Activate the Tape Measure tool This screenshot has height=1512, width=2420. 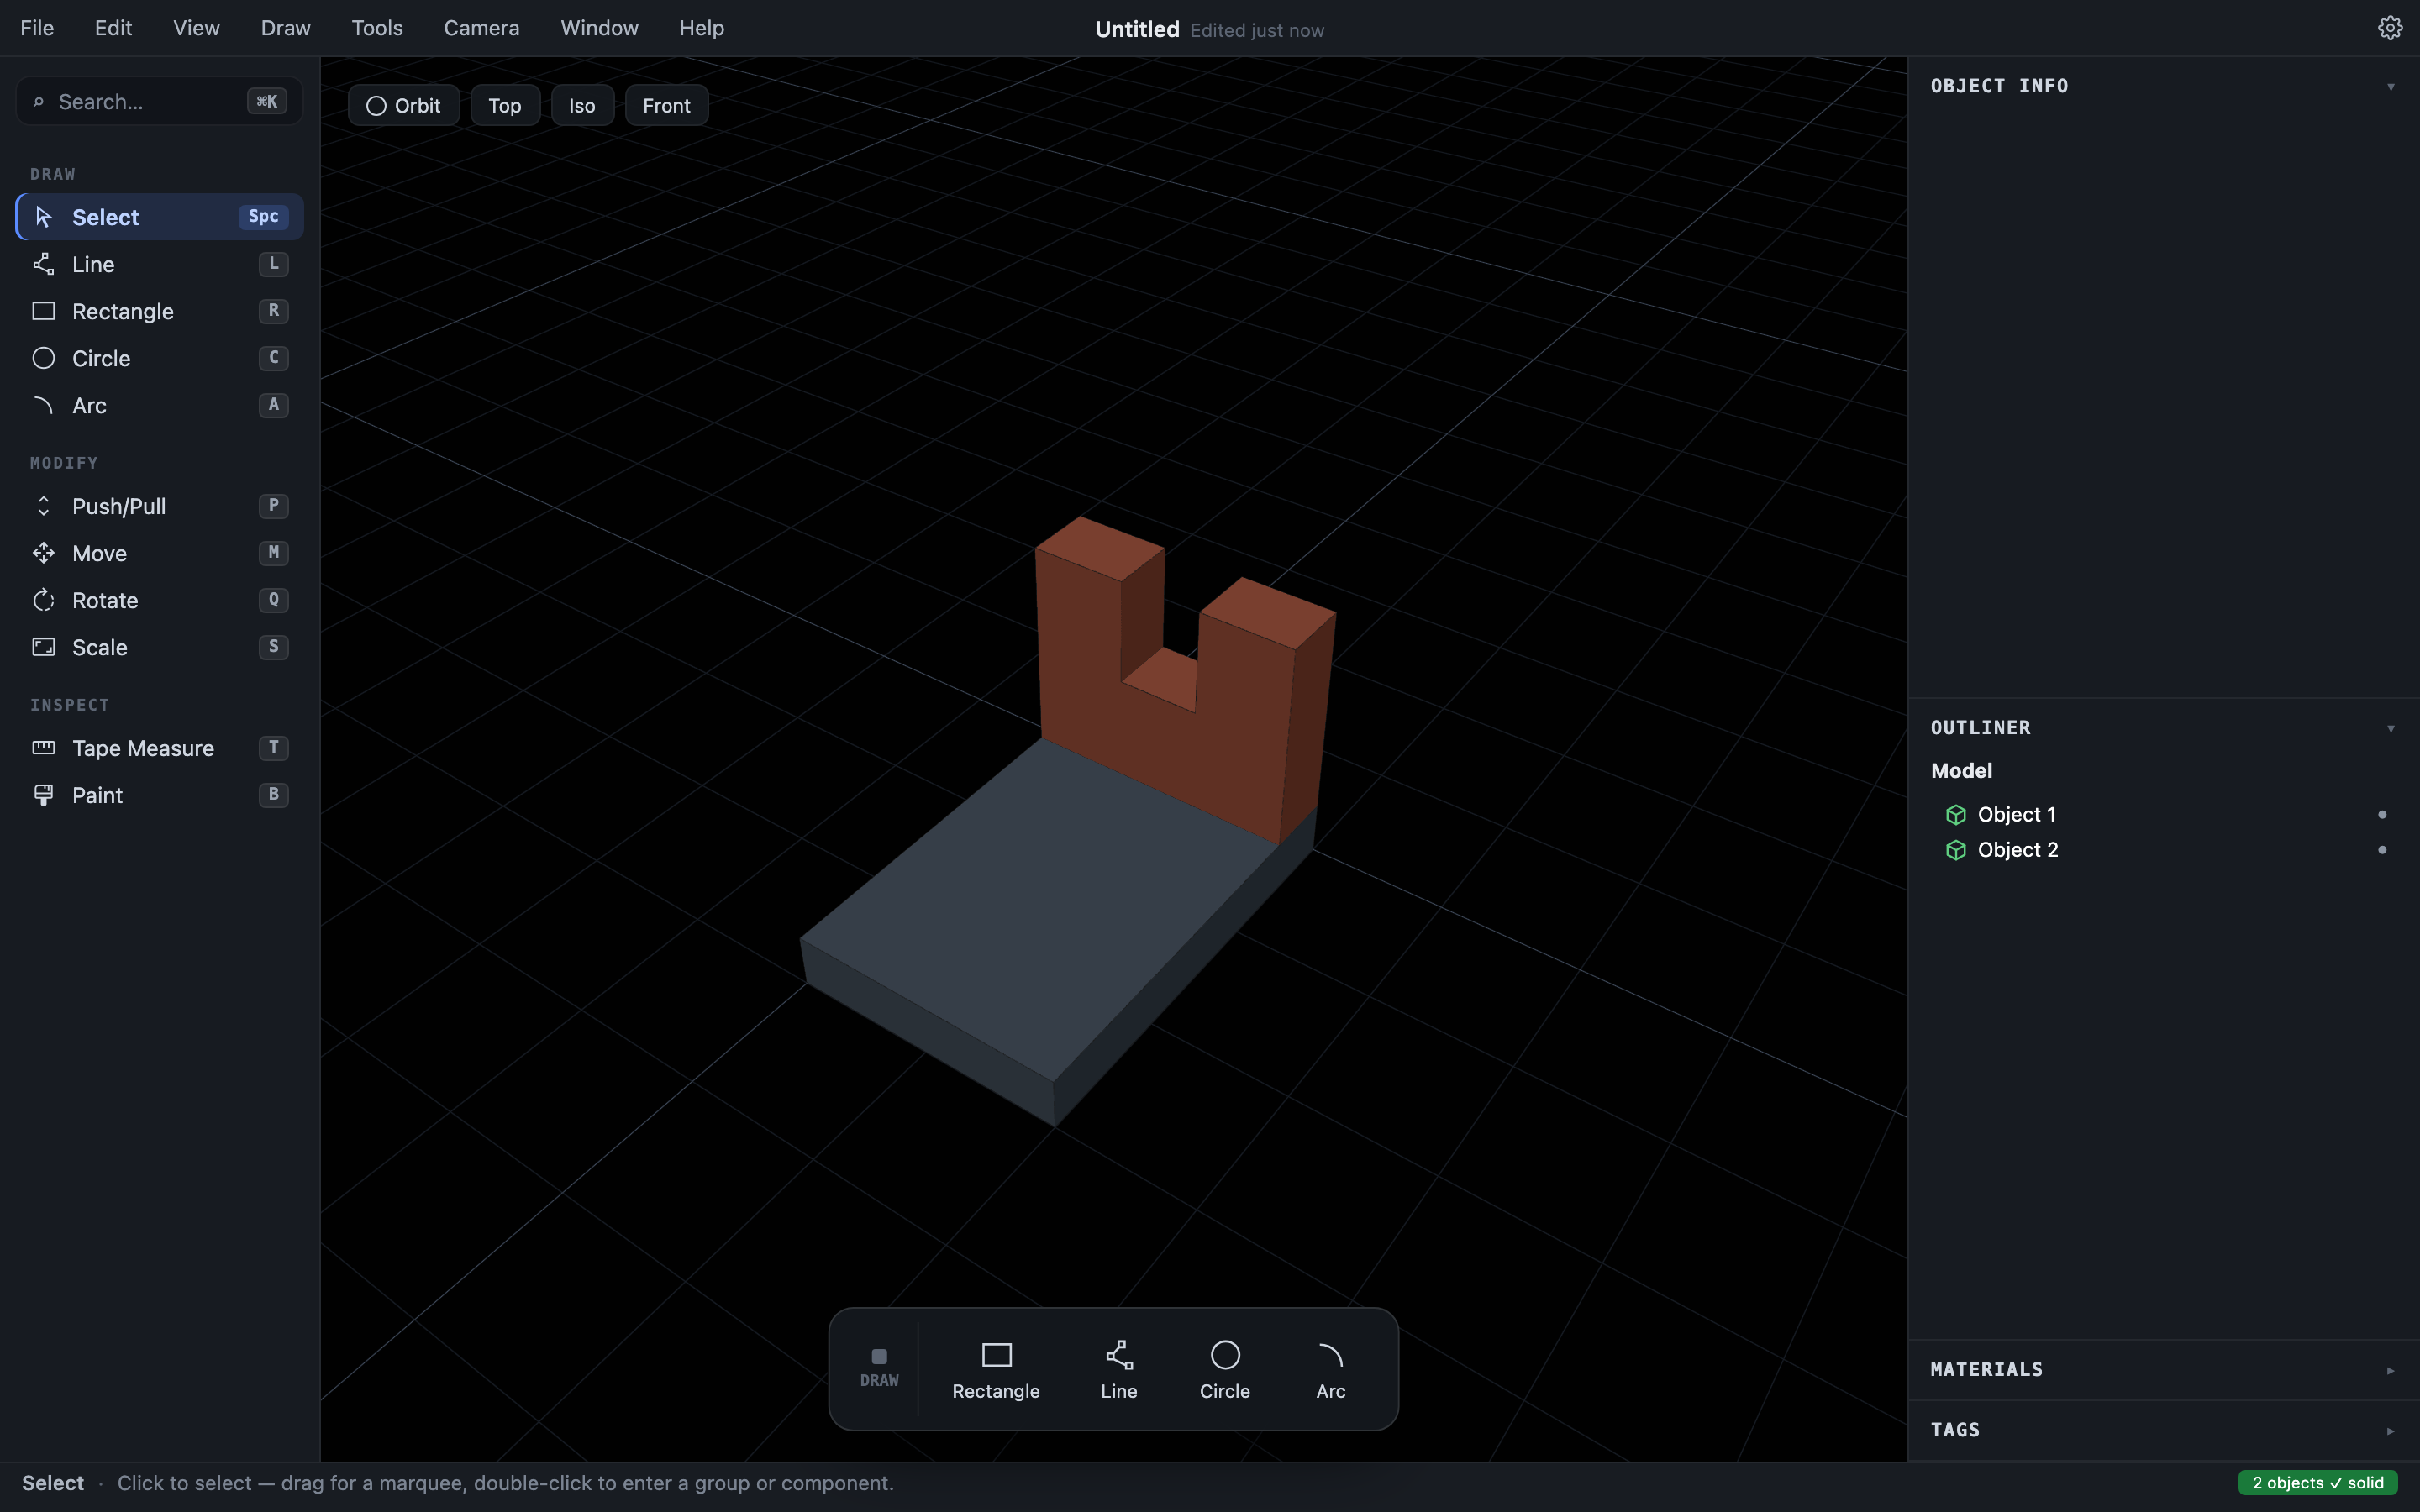[x=160, y=748]
